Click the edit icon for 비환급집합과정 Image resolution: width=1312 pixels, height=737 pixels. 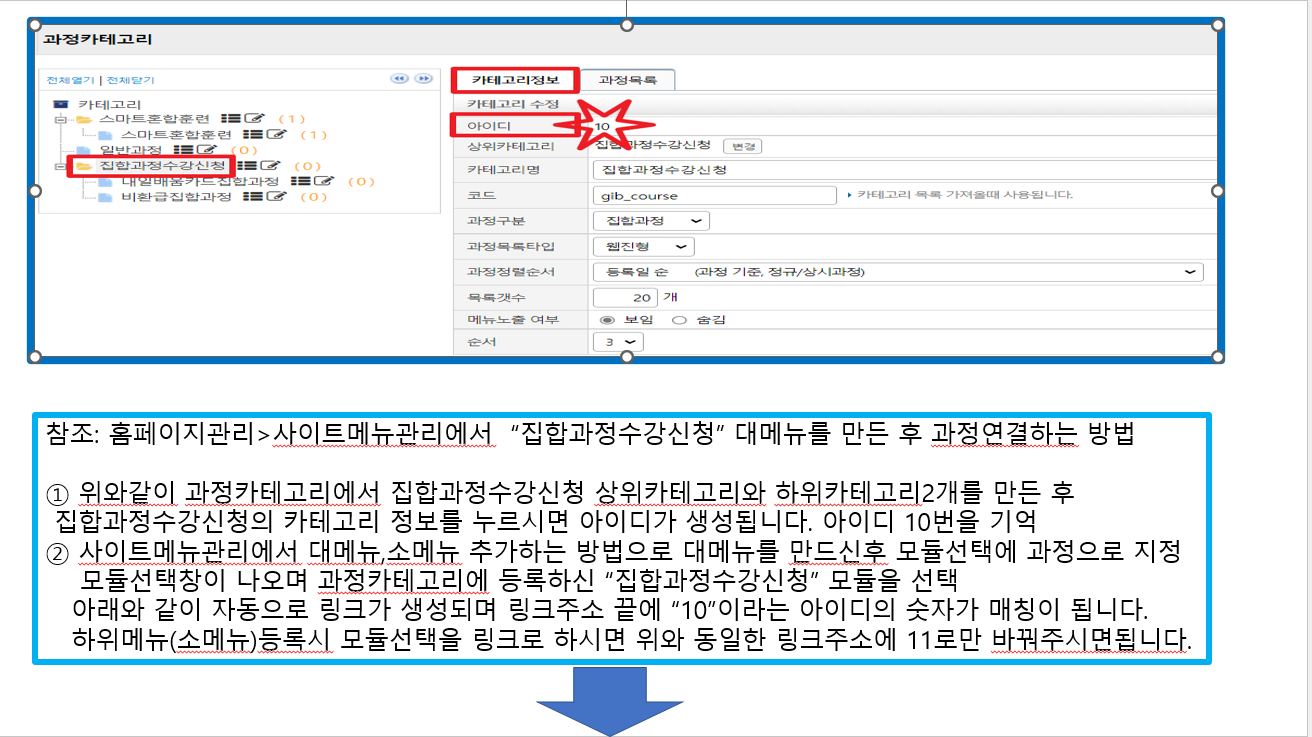click(x=276, y=197)
